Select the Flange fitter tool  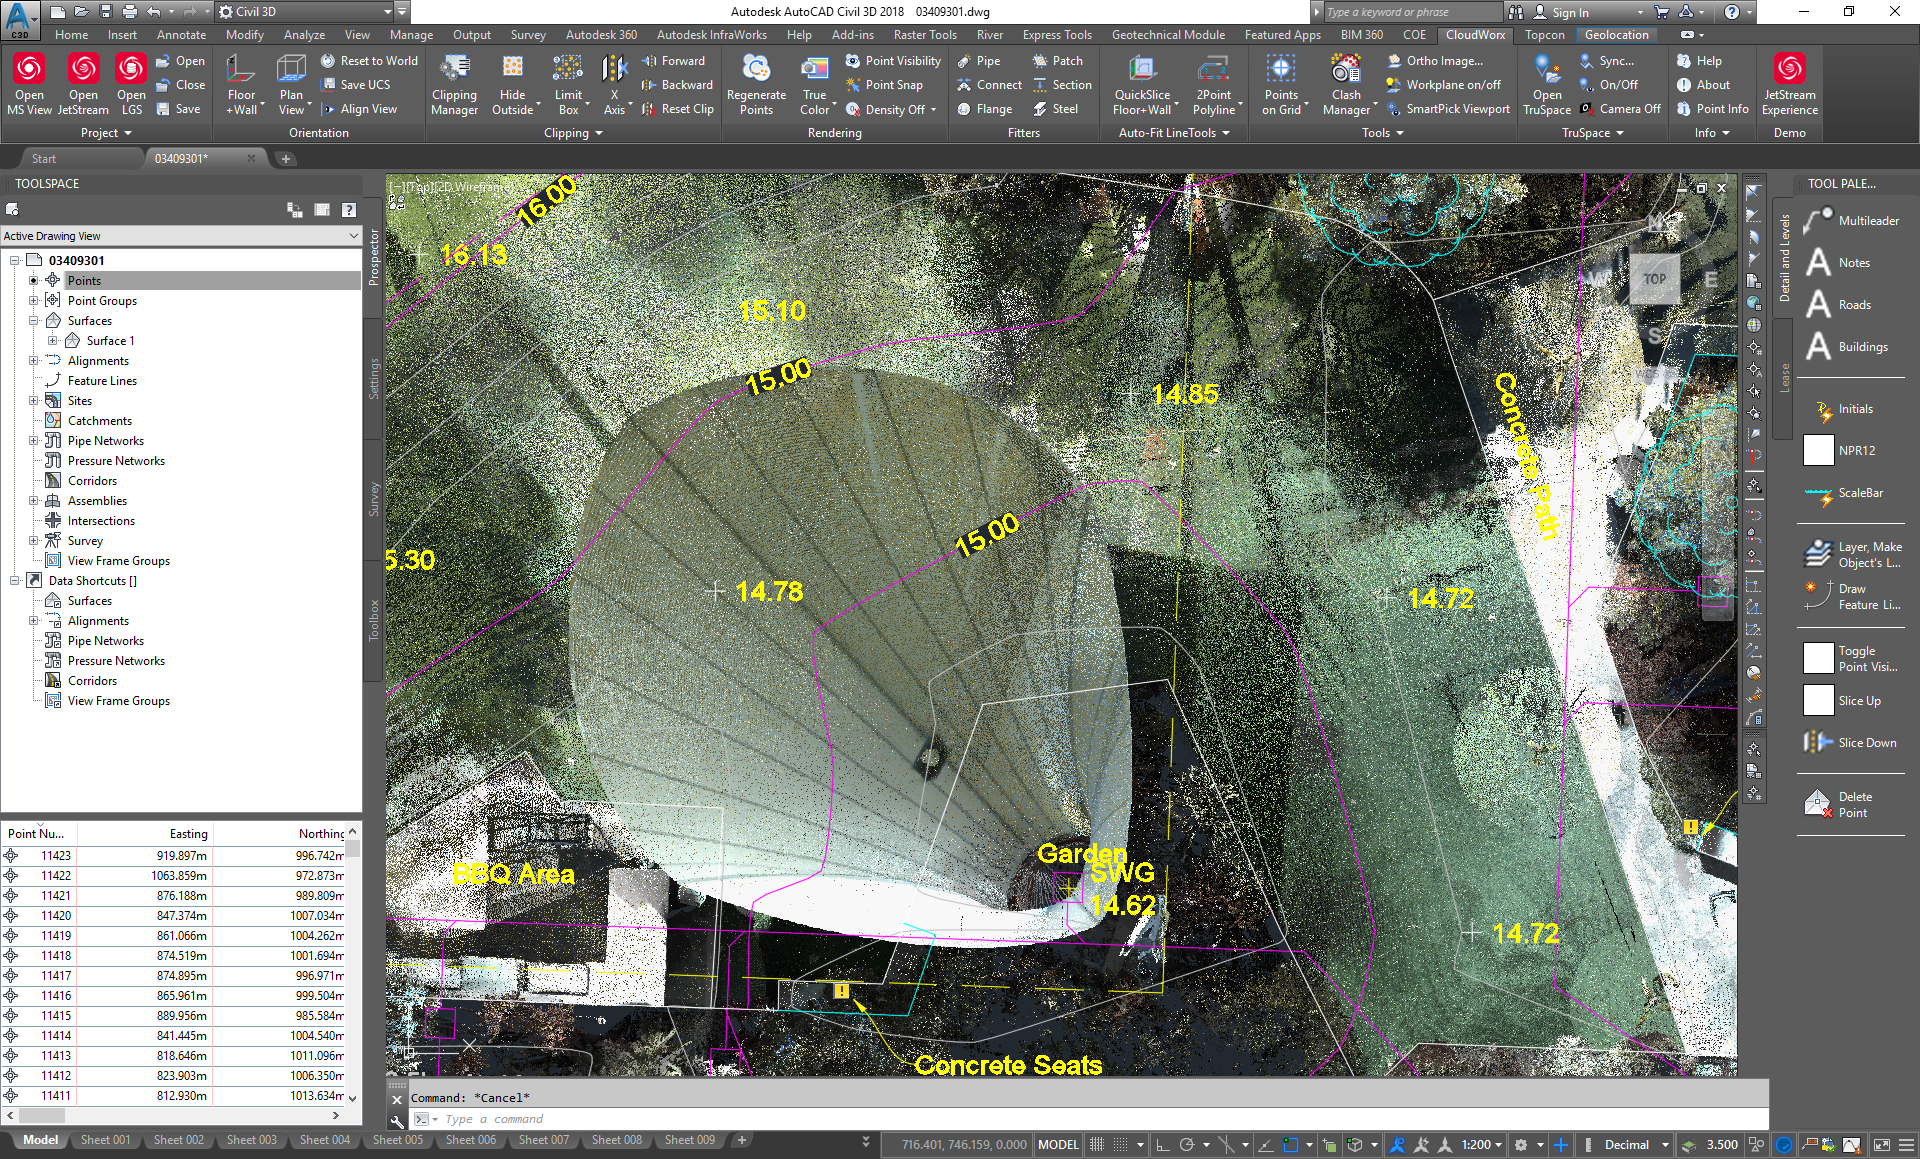tap(984, 109)
